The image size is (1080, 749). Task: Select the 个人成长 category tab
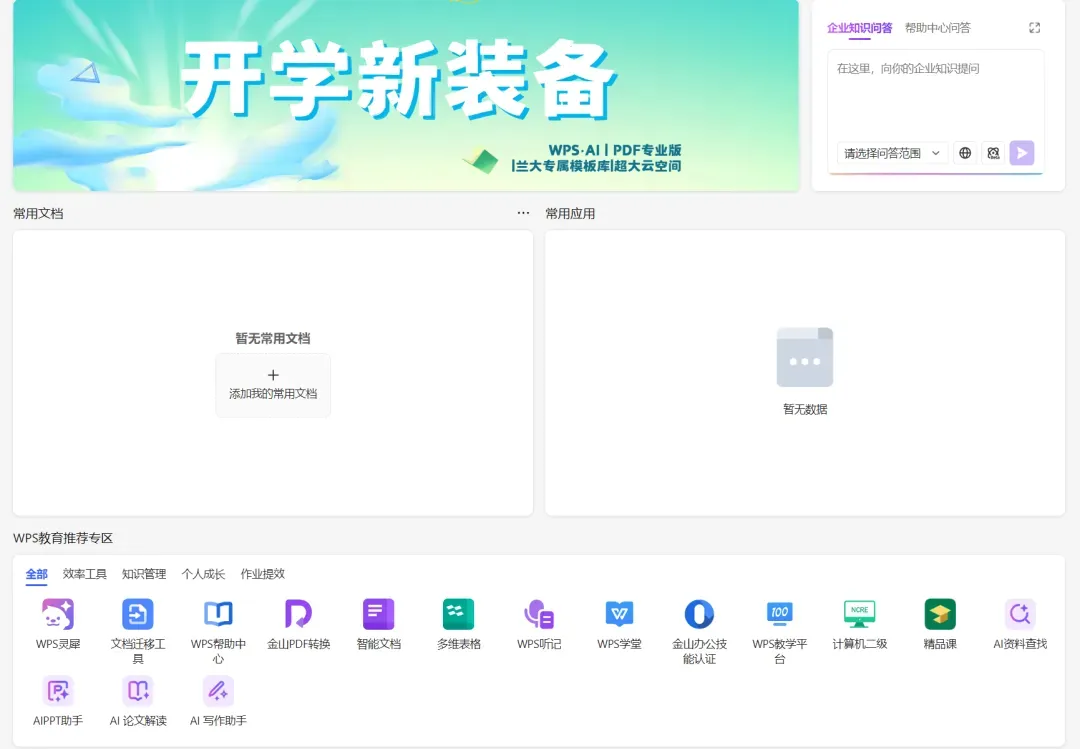[203, 574]
